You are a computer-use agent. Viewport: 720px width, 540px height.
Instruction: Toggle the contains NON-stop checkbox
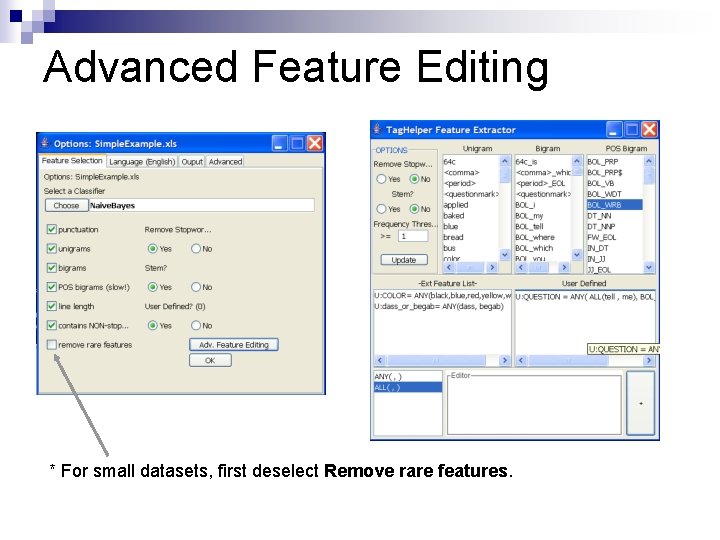51,326
